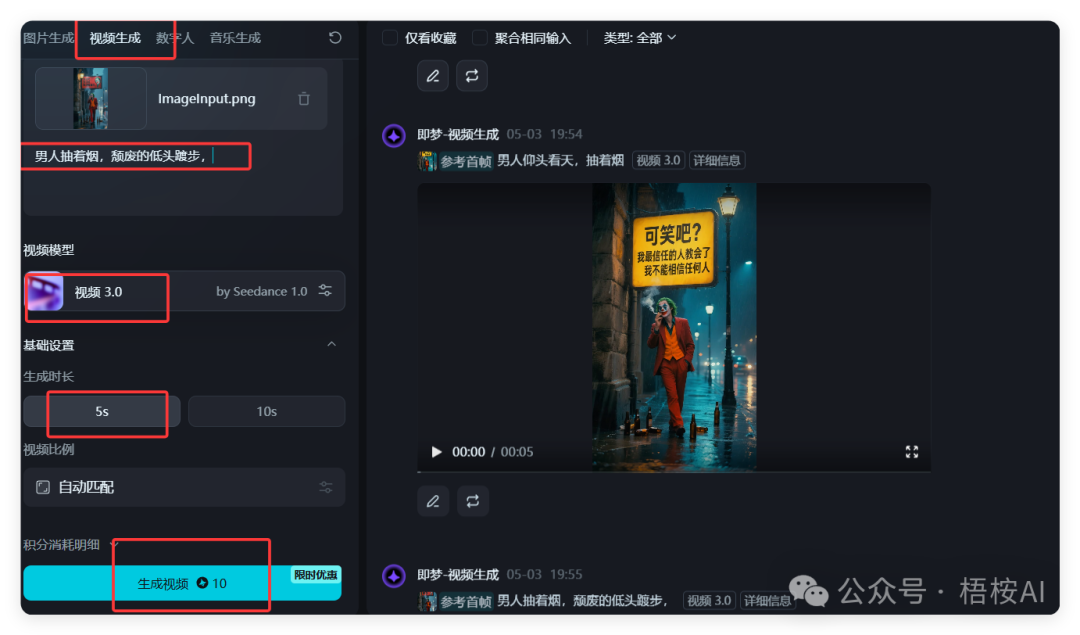Viewport: 1080px width, 635px height.
Task: Toggle the 聚合相同输入 checkbox
Action: [x=480, y=38]
